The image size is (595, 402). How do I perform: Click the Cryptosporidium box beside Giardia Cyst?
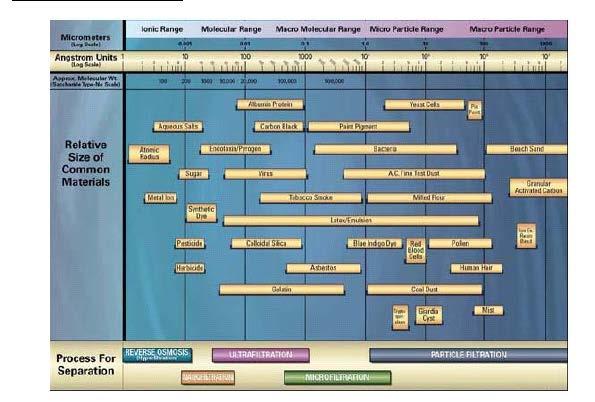click(400, 317)
